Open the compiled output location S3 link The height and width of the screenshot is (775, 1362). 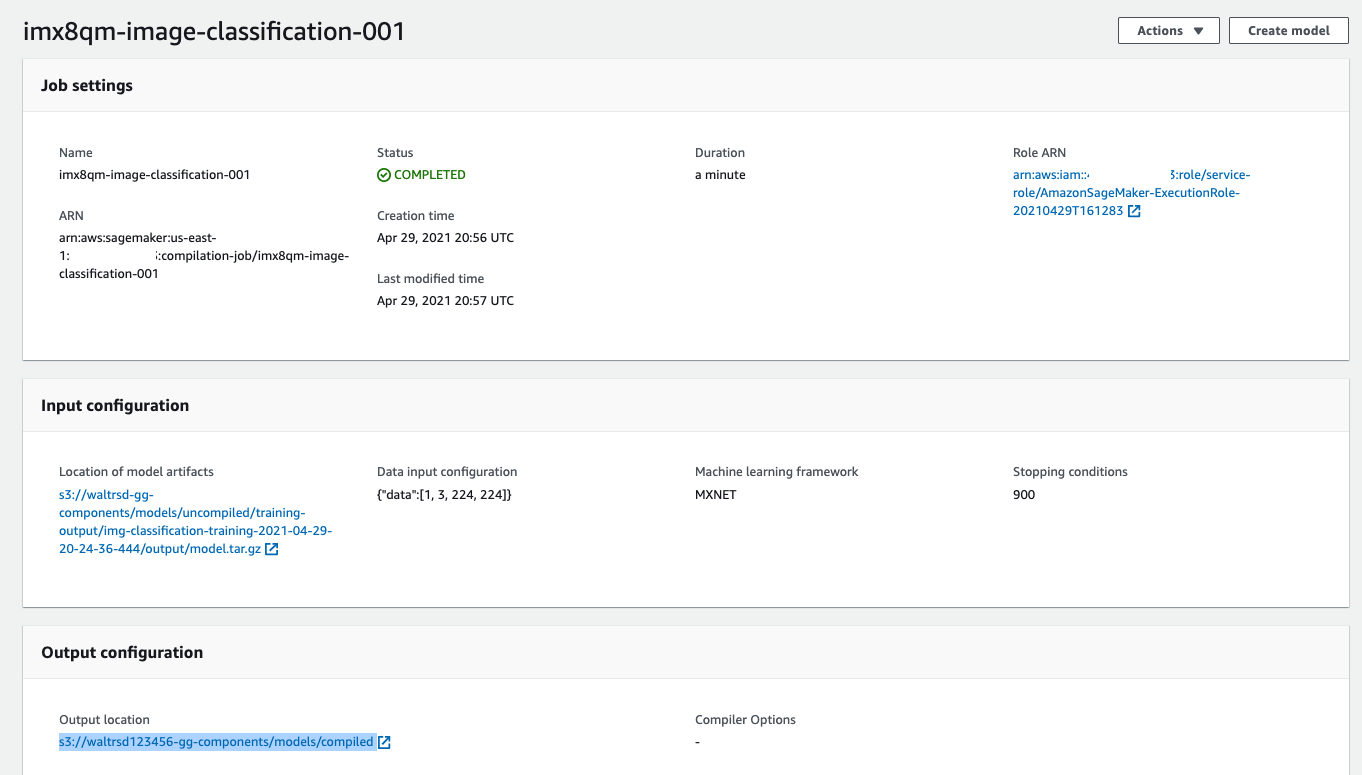(x=216, y=742)
